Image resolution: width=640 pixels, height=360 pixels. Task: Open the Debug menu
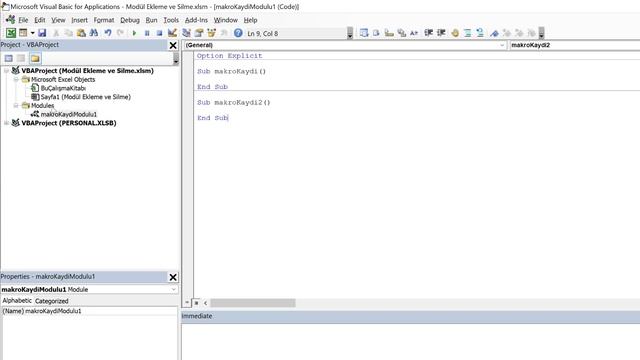coord(130,20)
